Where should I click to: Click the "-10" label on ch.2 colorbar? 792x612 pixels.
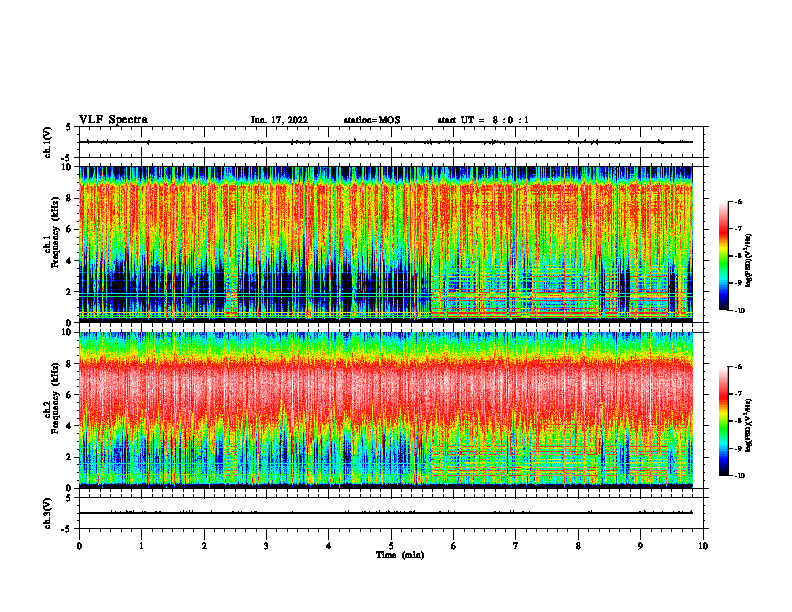pyautogui.click(x=740, y=476)
